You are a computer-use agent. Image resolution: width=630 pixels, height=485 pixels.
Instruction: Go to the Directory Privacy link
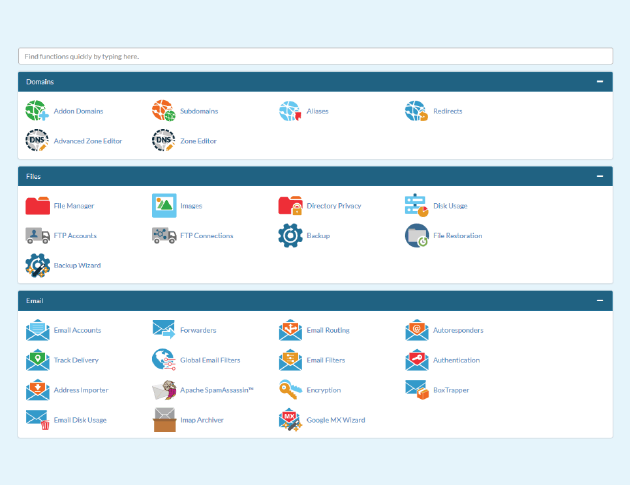click(x=334, y=206)
